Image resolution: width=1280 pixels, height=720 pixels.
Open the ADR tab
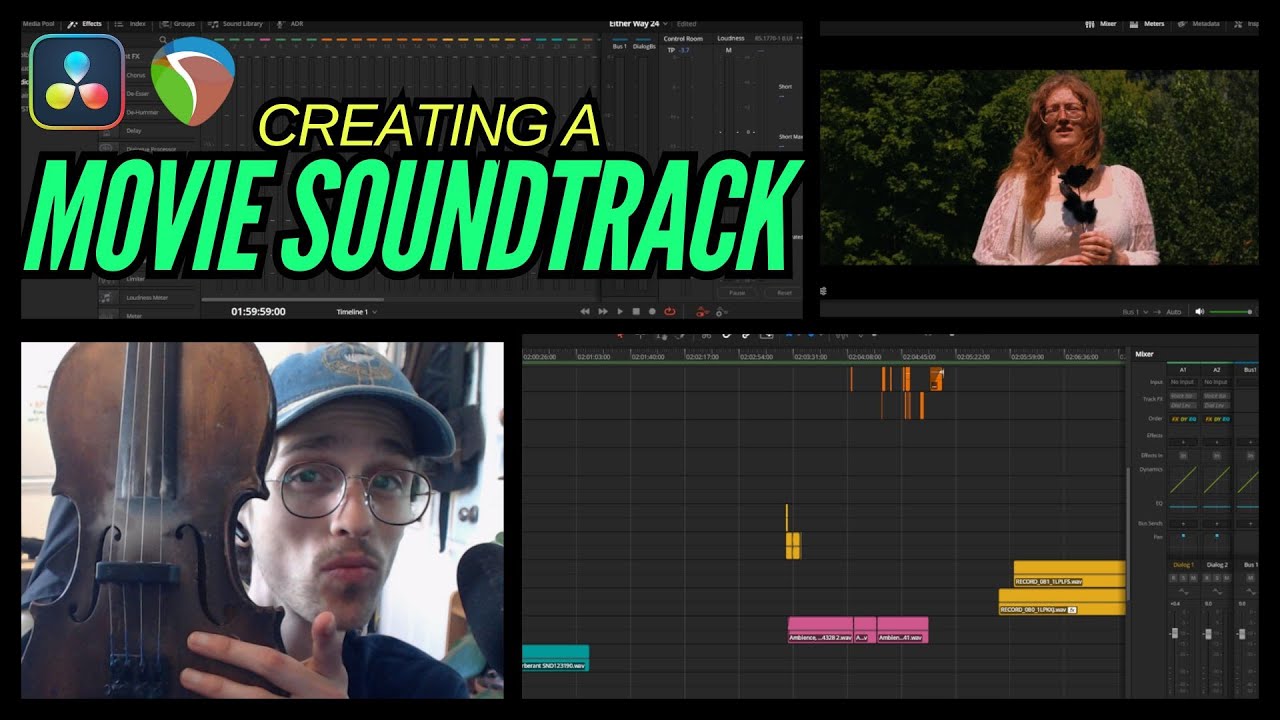click(x=291, y=22)
